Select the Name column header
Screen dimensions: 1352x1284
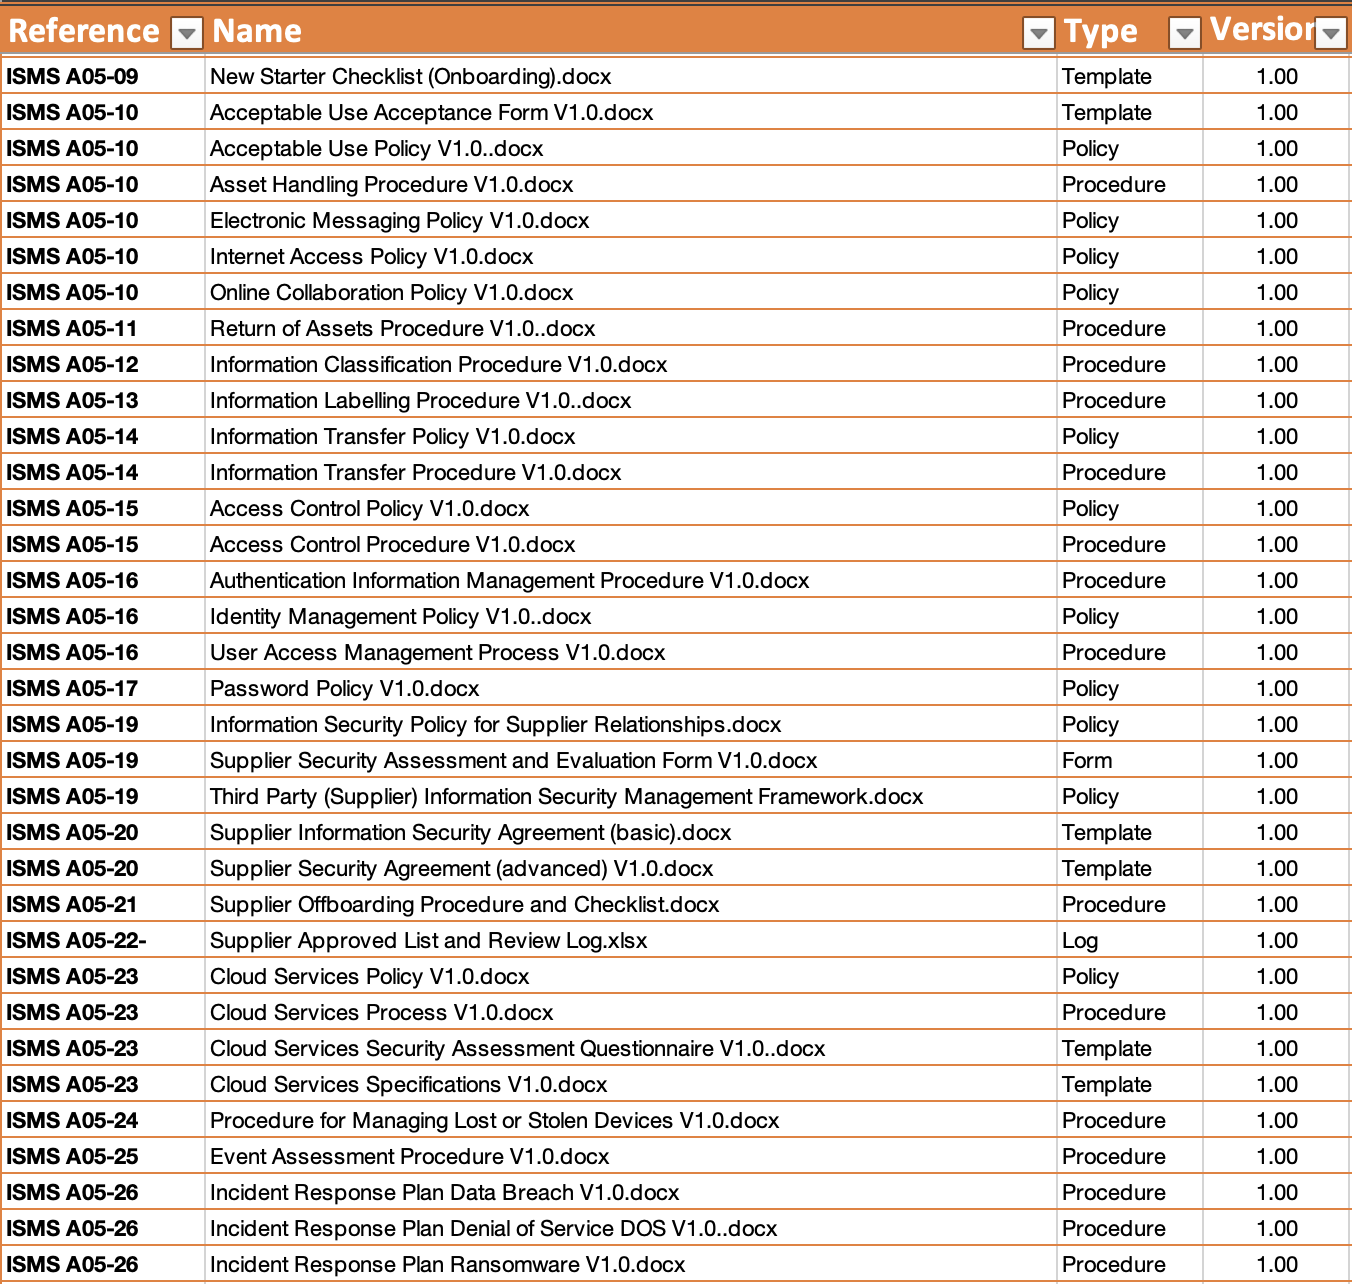coord(631,30)
